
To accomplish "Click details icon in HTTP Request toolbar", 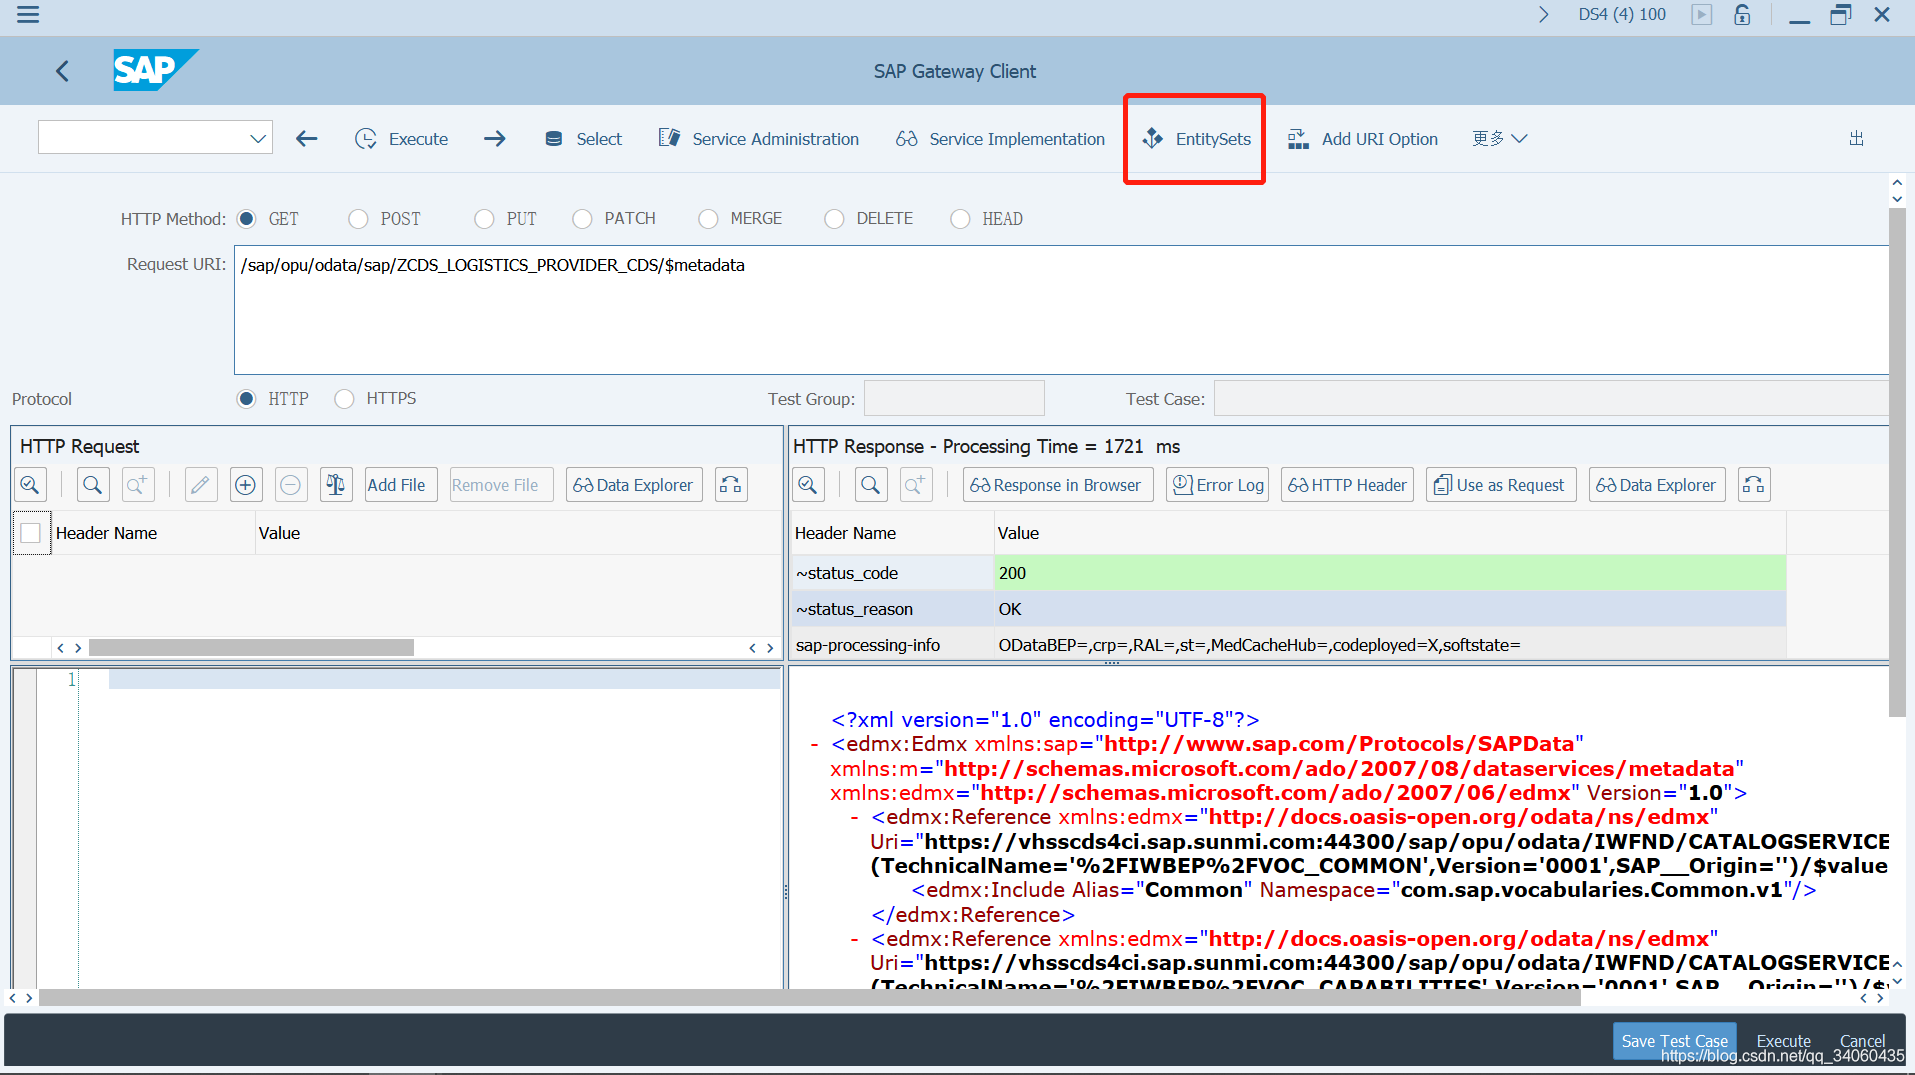I will (x=30, y=485).
